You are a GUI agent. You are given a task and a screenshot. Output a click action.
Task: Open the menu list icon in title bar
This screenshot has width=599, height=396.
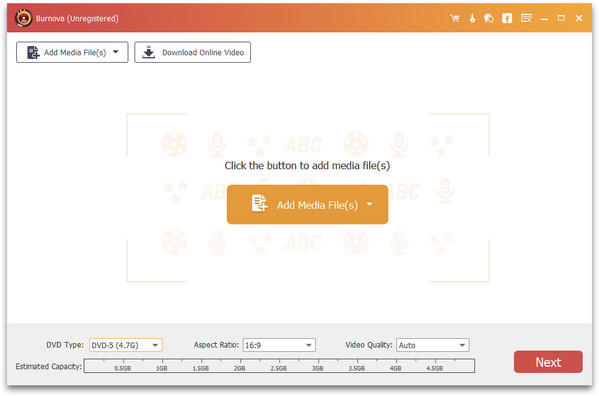pyautogui.click(x=526, y=18)
